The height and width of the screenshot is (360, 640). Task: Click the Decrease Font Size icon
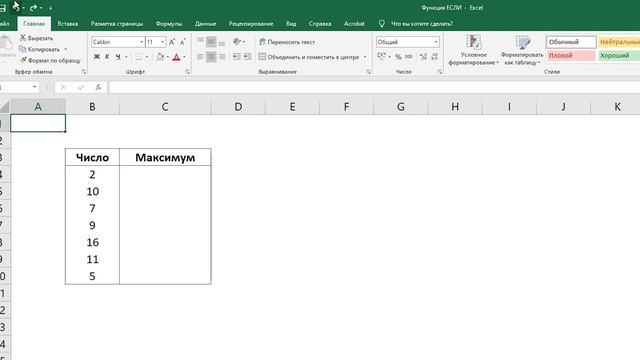tap(182, 42)
